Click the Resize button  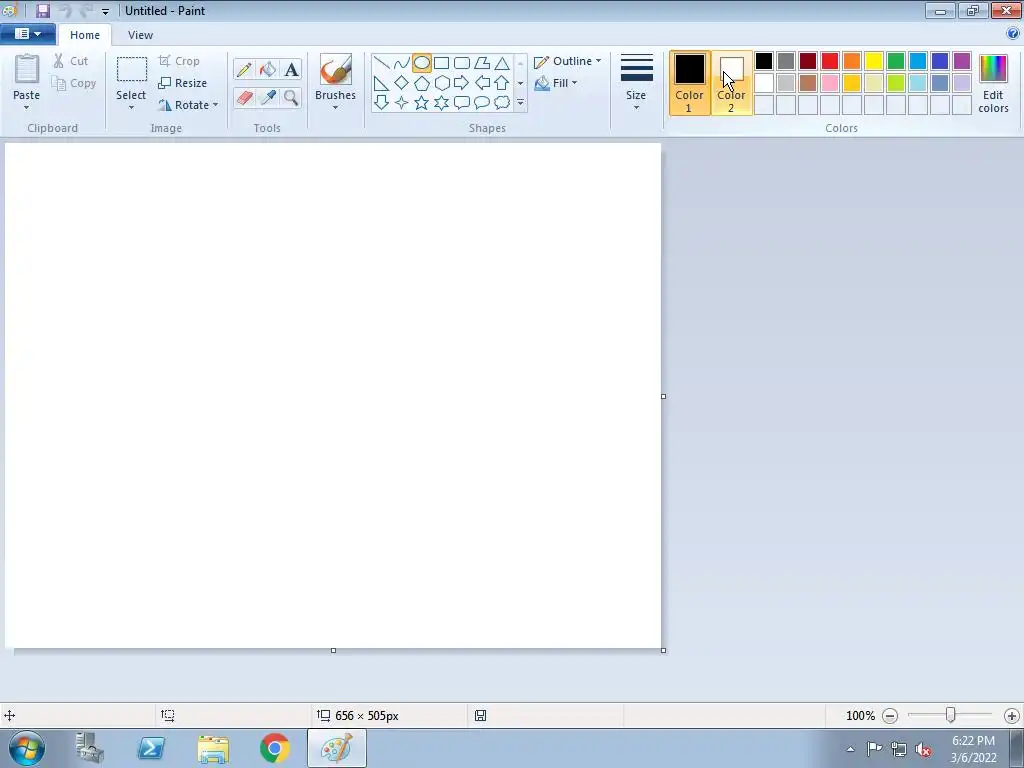tap(183, 83)
